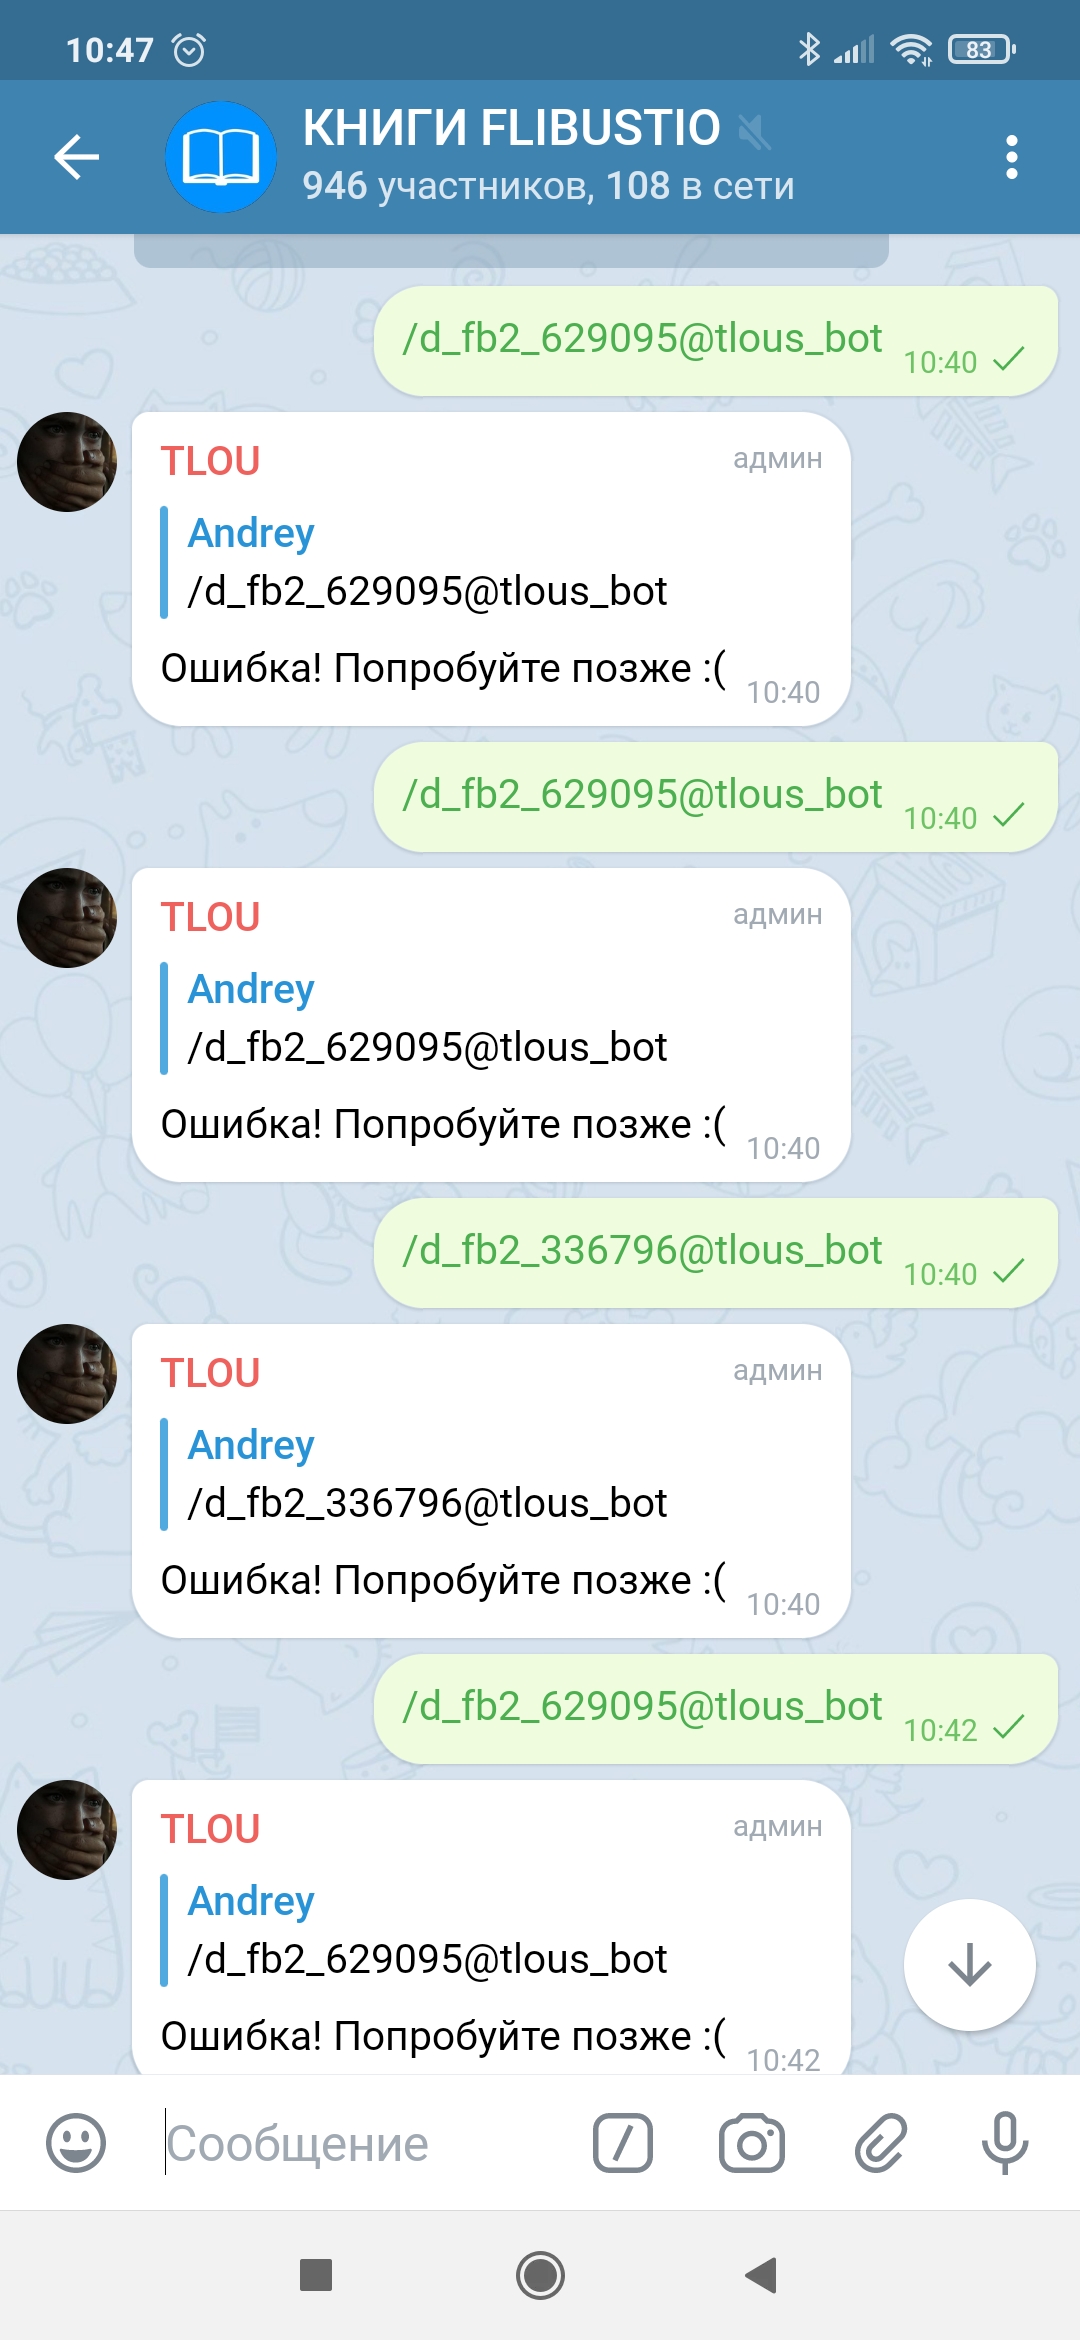Tap the paperclip attach icon

[x=880, y=2143]
